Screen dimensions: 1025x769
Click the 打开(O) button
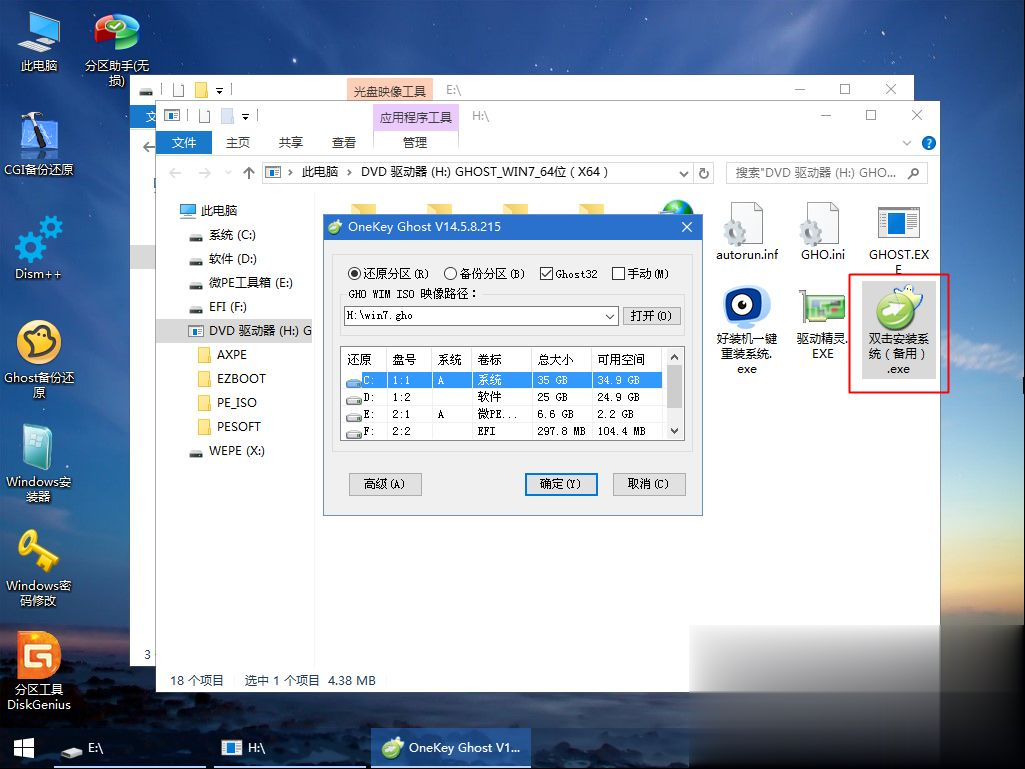(x=651, y=316)
